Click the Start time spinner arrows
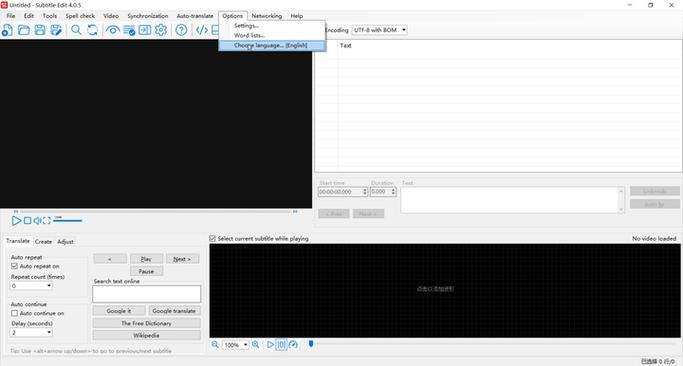Image resolution: width=683 pixels, height=366 pixels. [x=365, y=192]
